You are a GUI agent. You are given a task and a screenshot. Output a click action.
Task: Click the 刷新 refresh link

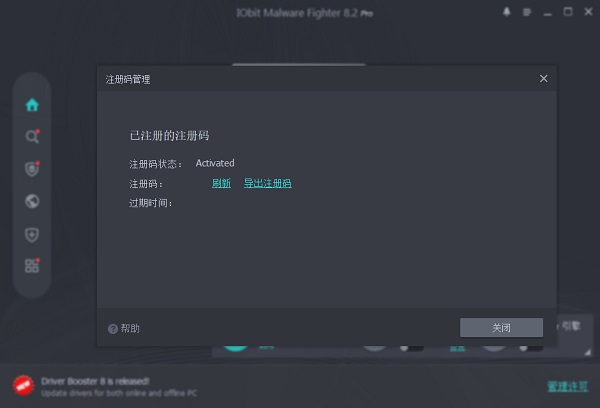click(221, 183)
